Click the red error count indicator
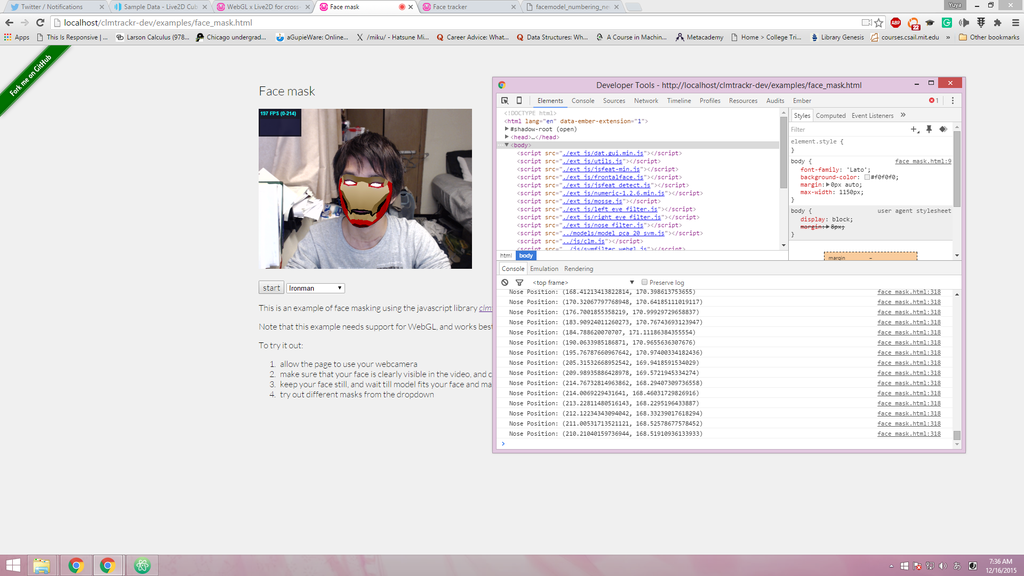Viewport: 1024px width, 576px height. pos(933,101)
